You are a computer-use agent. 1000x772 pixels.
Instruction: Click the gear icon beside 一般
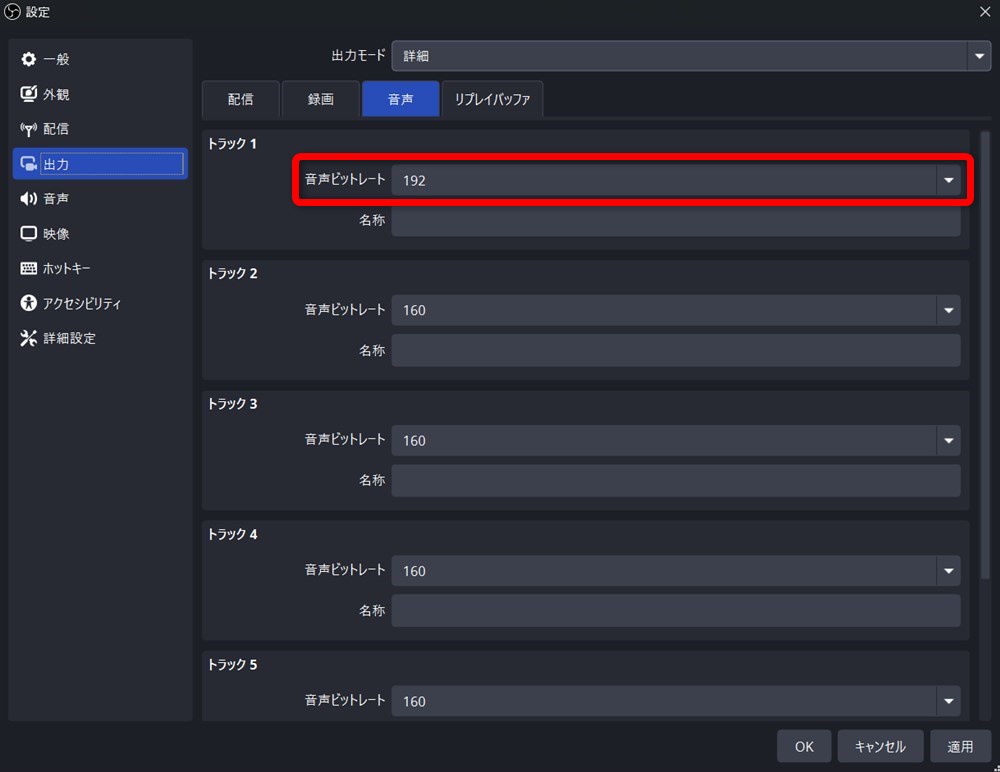pyautogui.click(x=29, y=59)
